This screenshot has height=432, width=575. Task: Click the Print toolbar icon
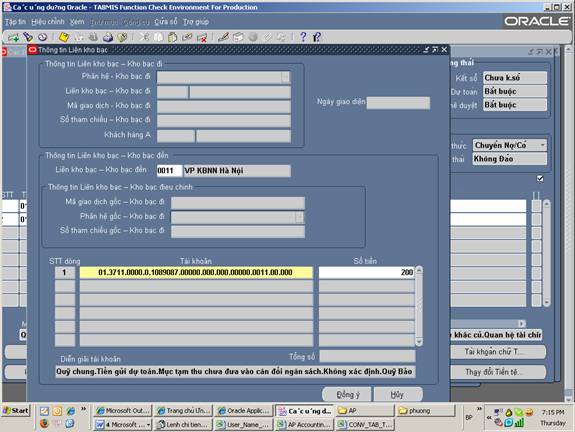click(108, 37)
